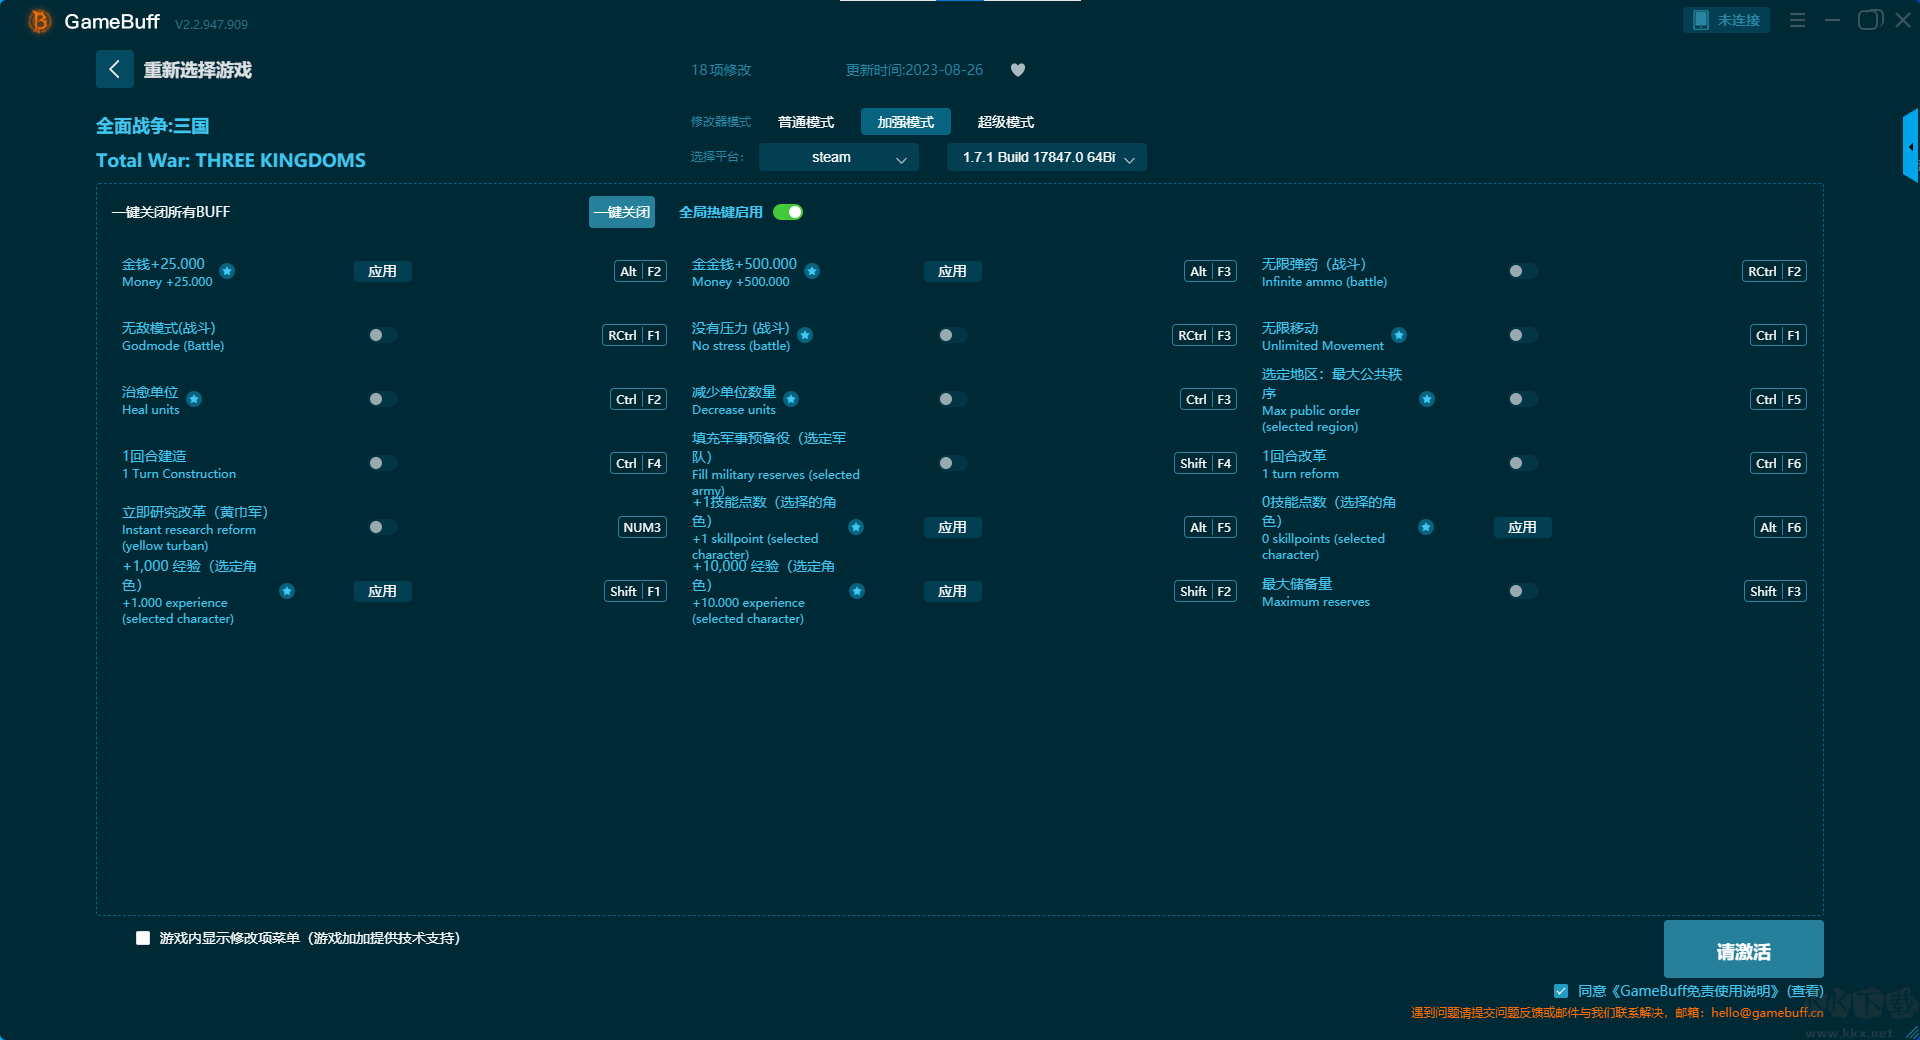The image size is (1920, 1040).
Task: Toggle No stress (battle) switch
Action: click(x=953, y=335)
